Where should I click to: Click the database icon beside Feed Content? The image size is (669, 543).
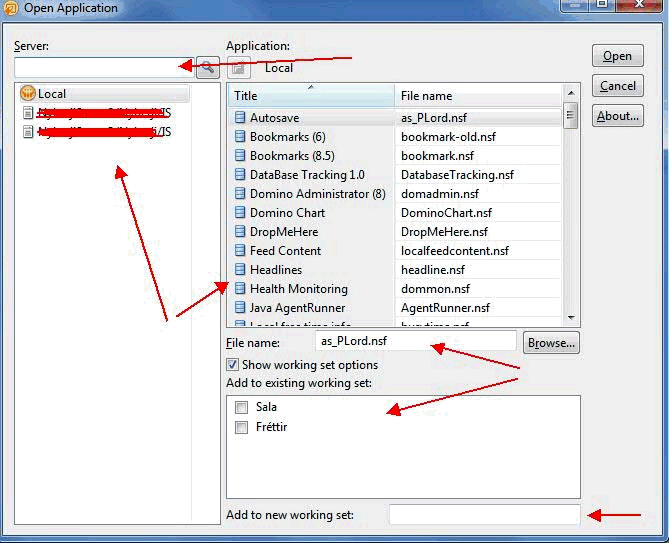(x=240, y=250)
